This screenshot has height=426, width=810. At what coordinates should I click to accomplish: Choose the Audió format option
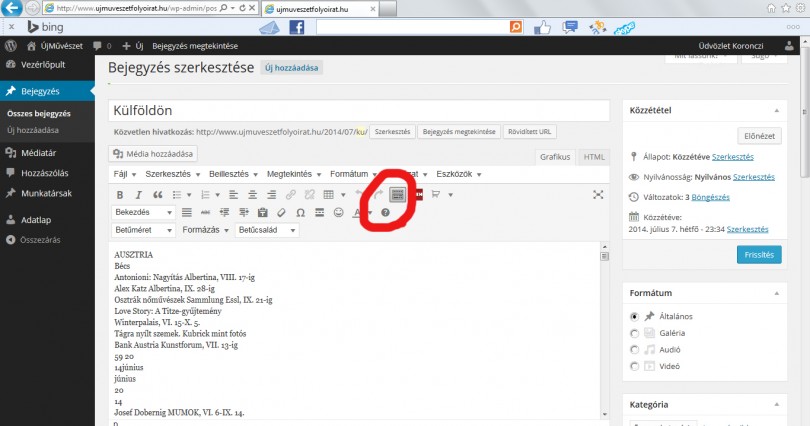tap(635, 350)
